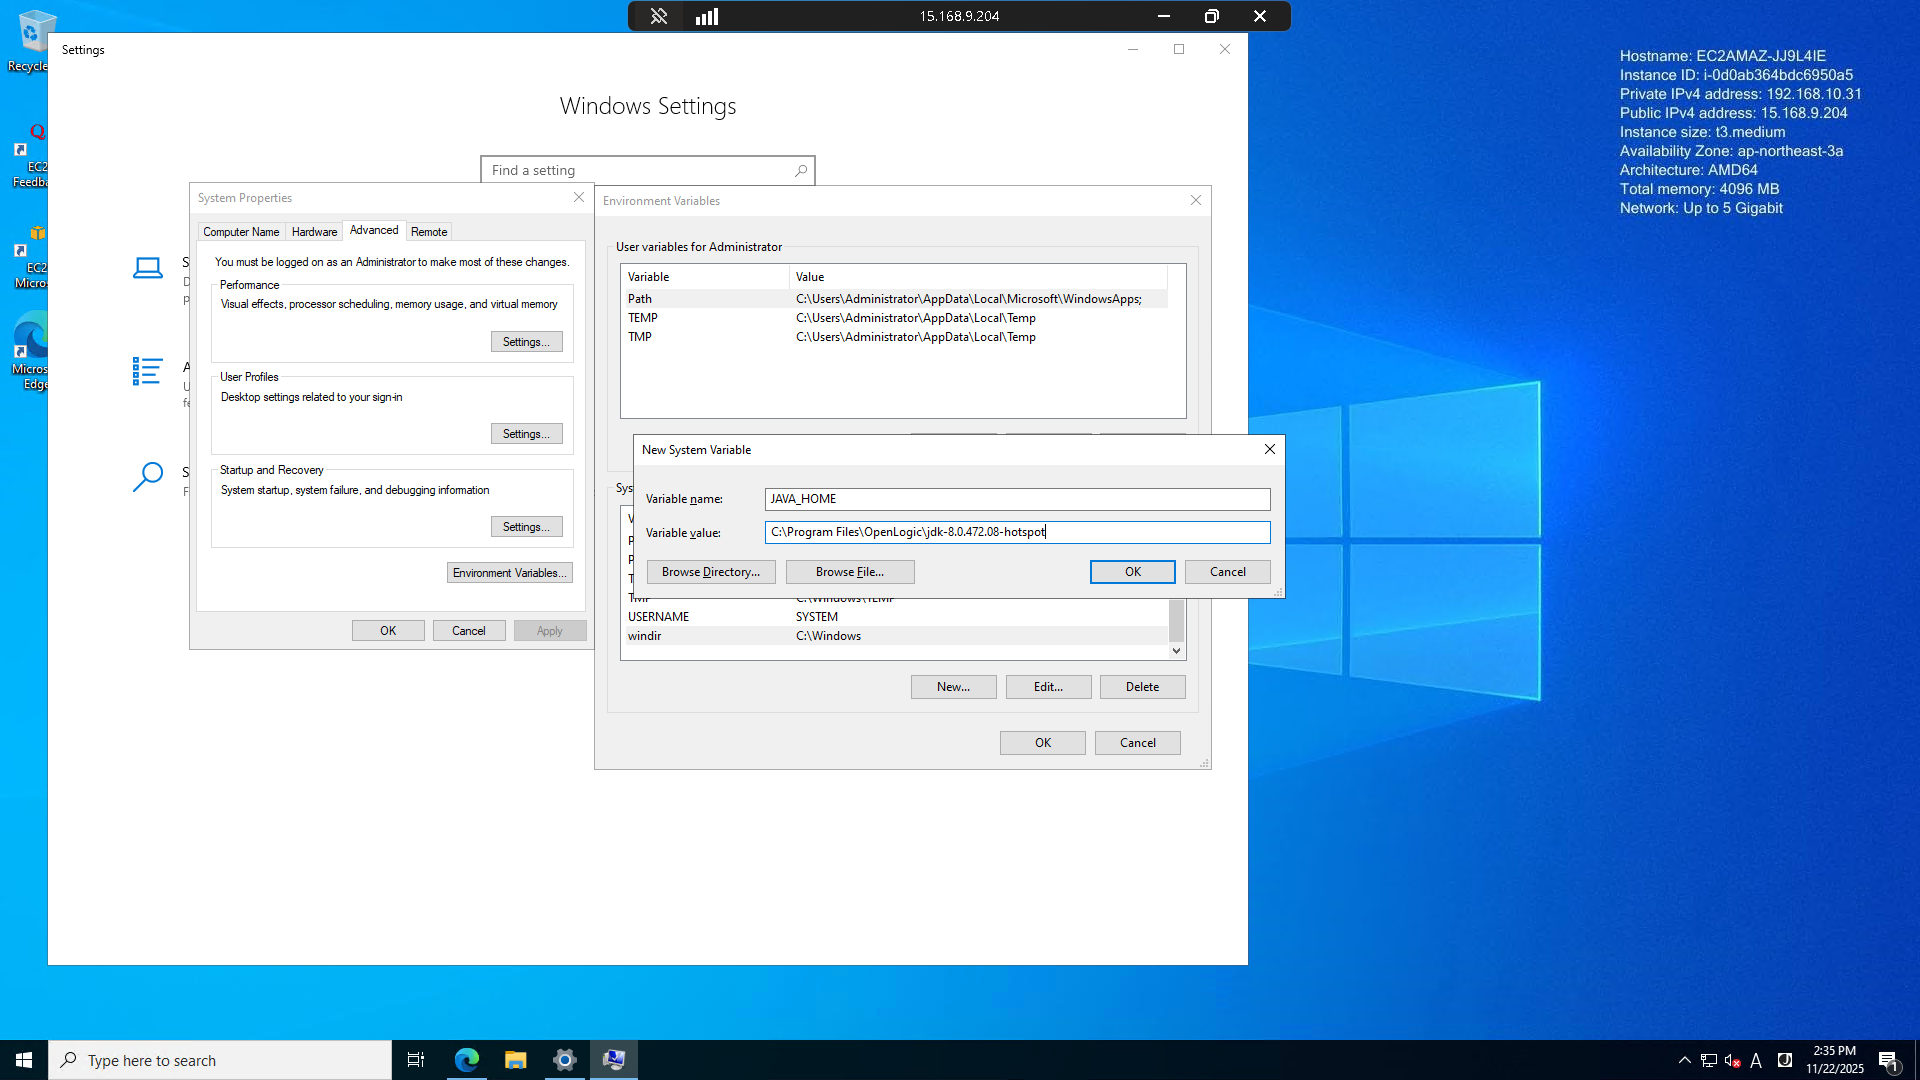Screen dimensions: 1920x1080
Task: Click the Settings gear icon on taskbar
Action: (564, 1060)
